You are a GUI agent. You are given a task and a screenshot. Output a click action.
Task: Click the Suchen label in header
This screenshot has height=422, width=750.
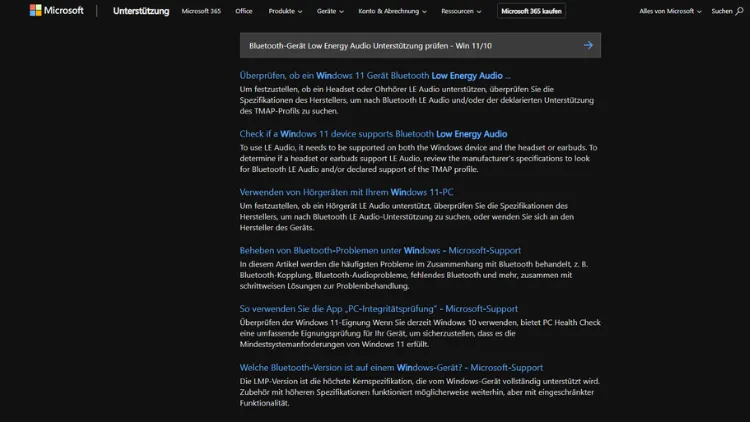(x=720, y=11)
